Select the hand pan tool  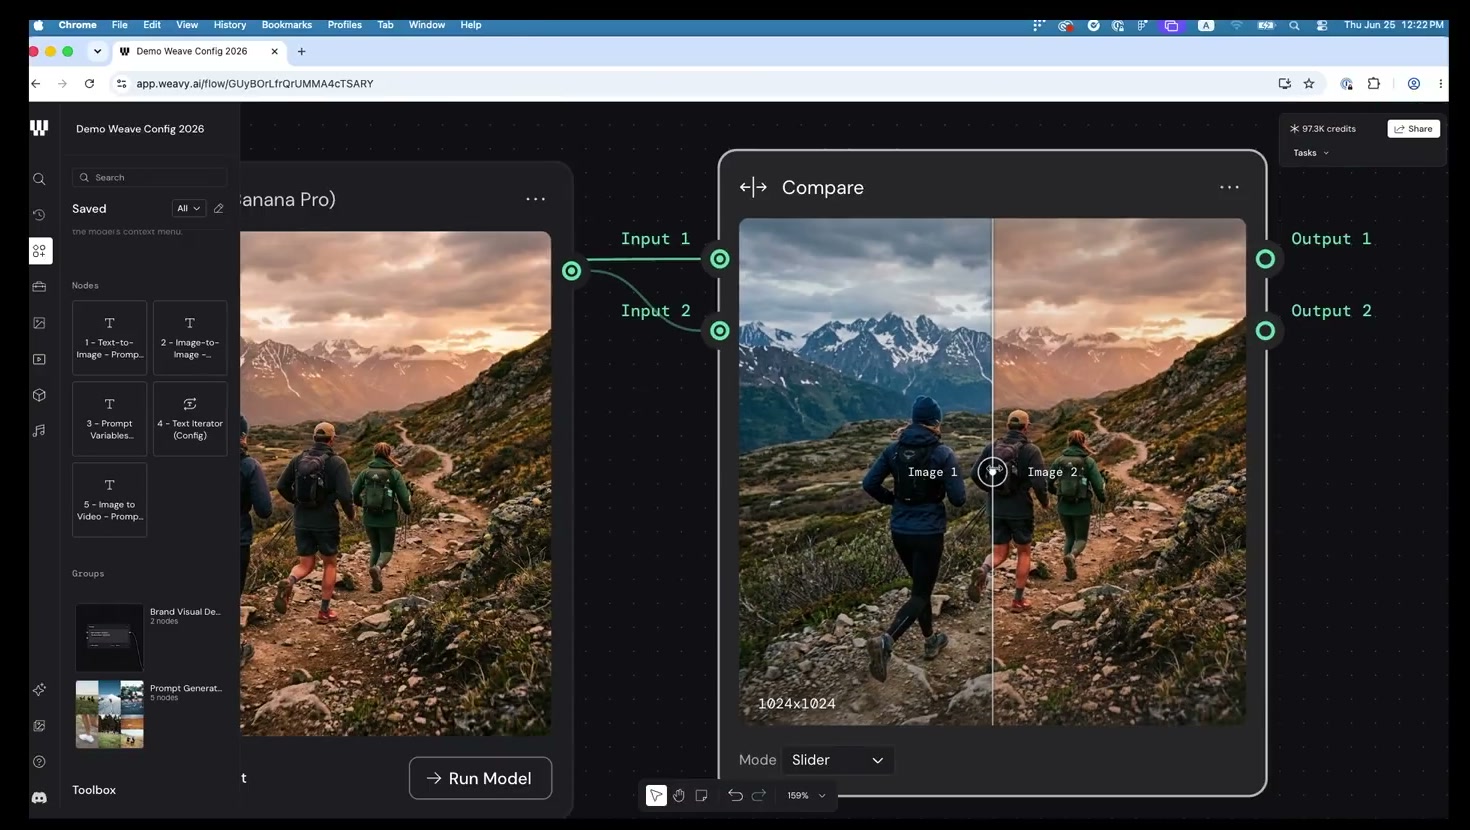(679, 796)
